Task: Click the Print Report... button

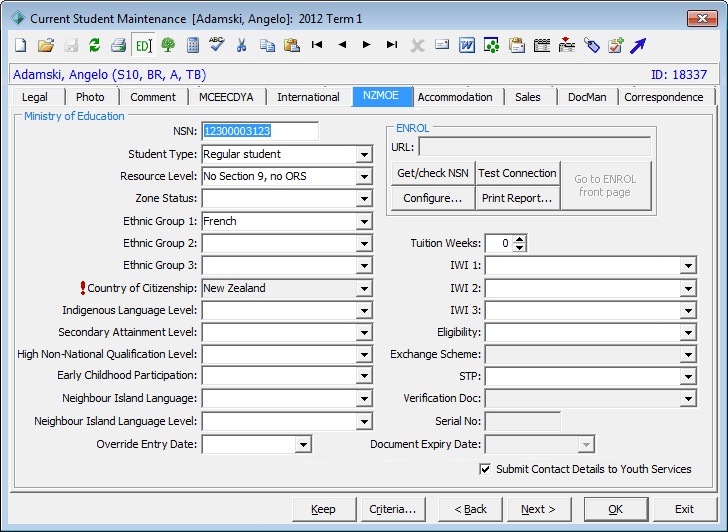Action: (517, 198)
